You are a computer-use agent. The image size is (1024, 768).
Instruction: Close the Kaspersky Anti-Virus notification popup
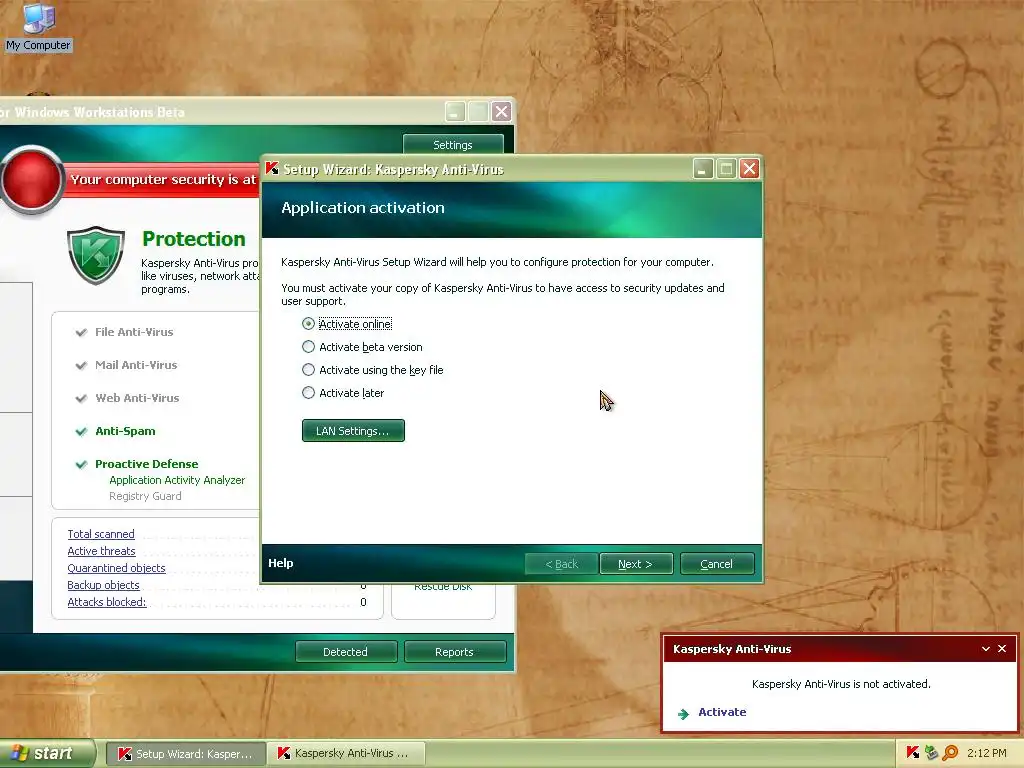pyautogui.click(x=1002, y=648)
